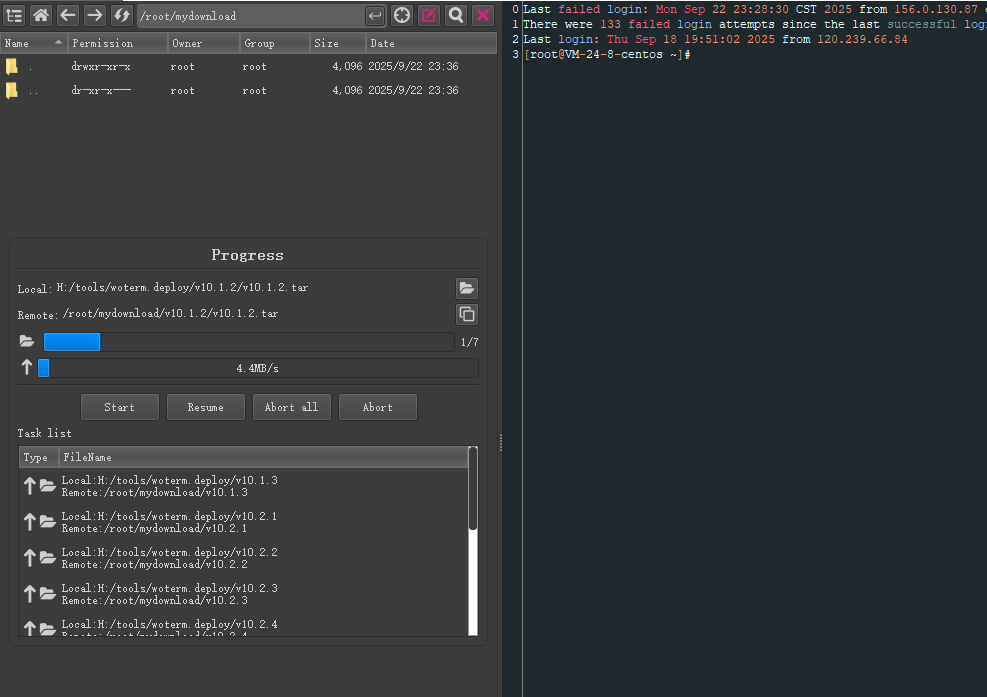Navigate back to the previous folder
The width and height of the screenshot is (987, 697).
68,15
